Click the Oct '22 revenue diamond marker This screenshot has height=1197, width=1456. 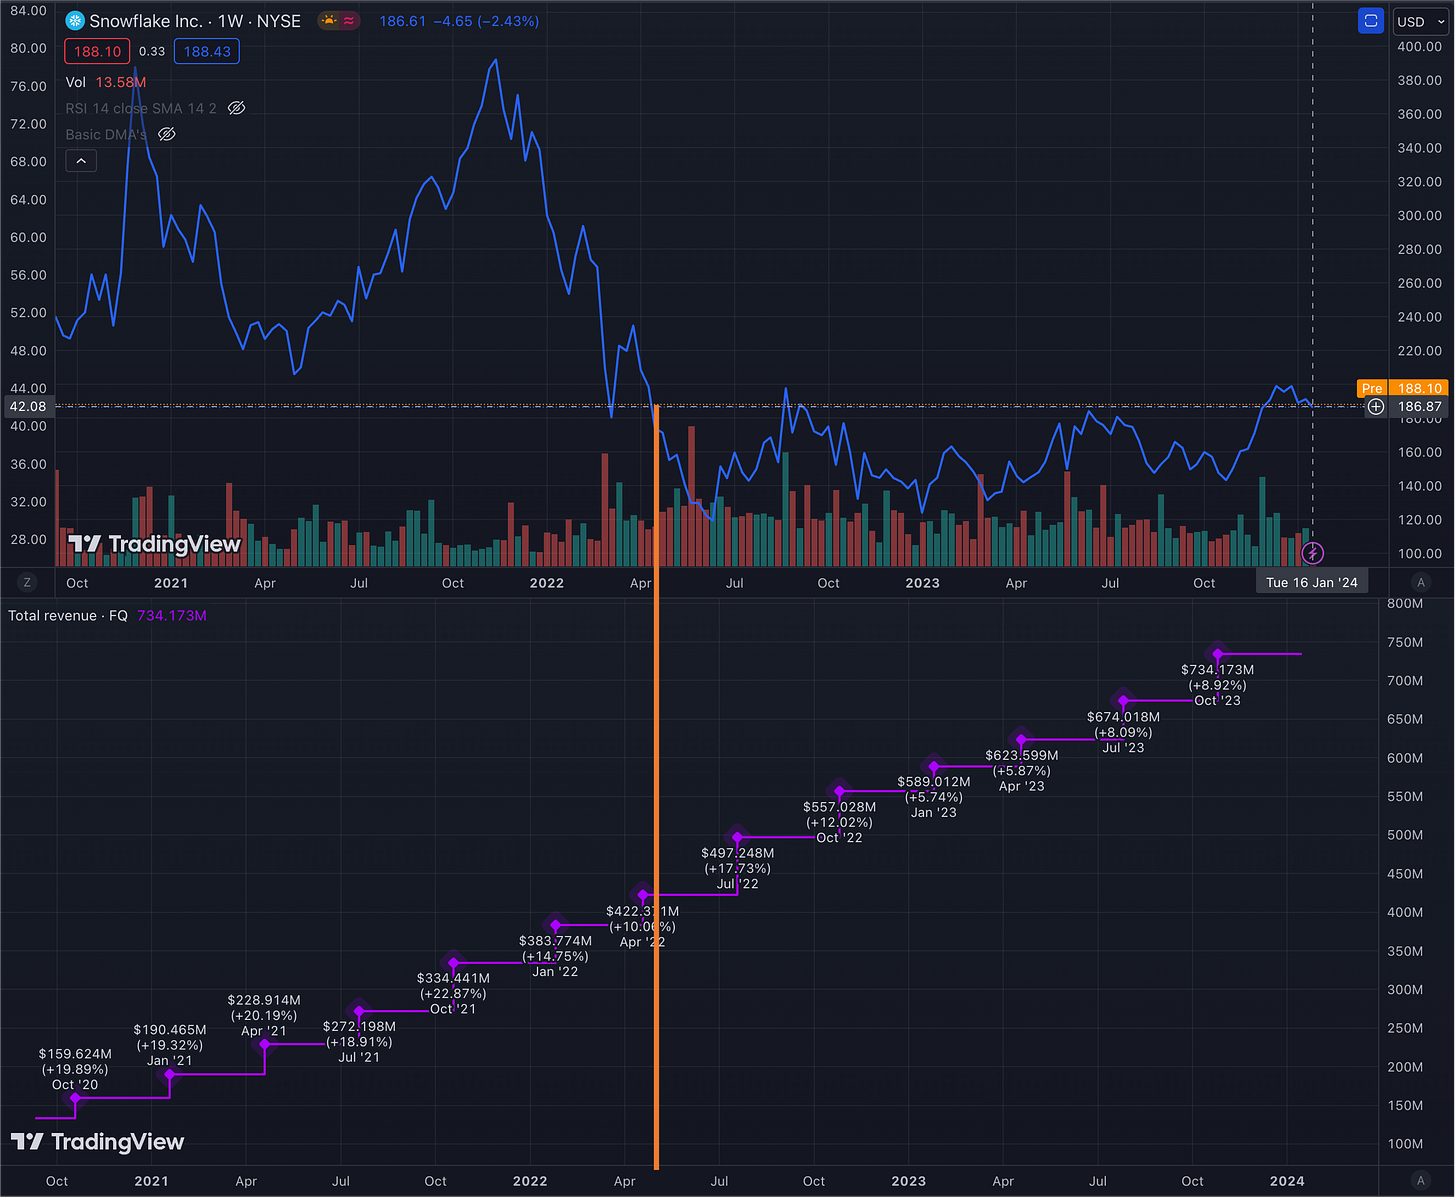point(840,792)
